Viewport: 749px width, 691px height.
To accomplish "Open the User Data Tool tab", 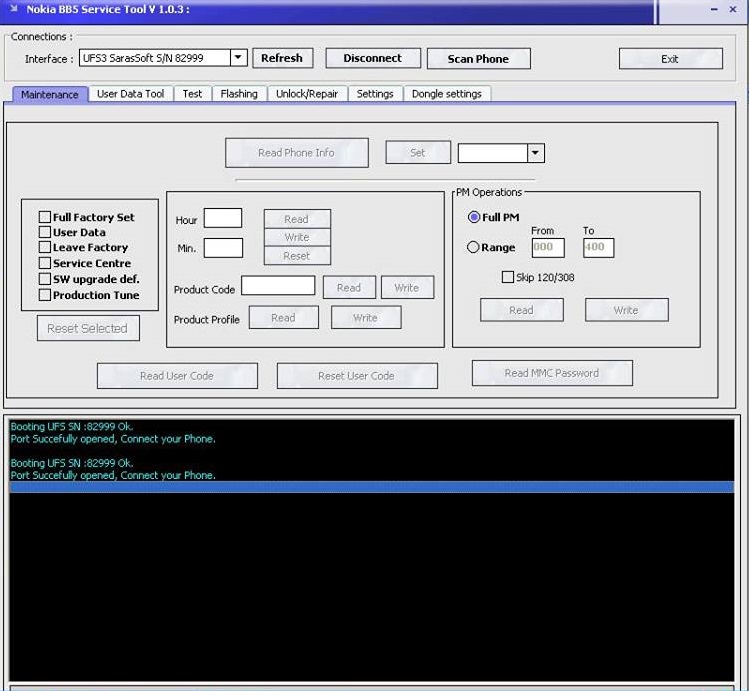I will [x=131, y=94].
